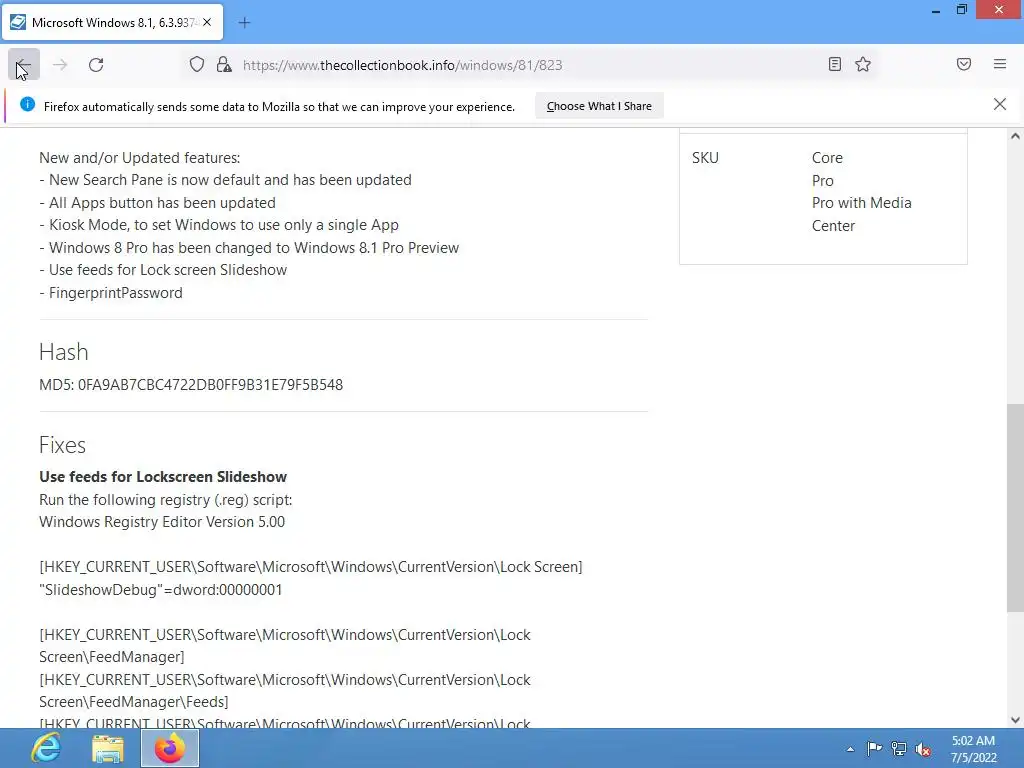Click 'FingerprintPassword' feature line
The height and width of the screenshot is (768, 1024).
(110, 293)
